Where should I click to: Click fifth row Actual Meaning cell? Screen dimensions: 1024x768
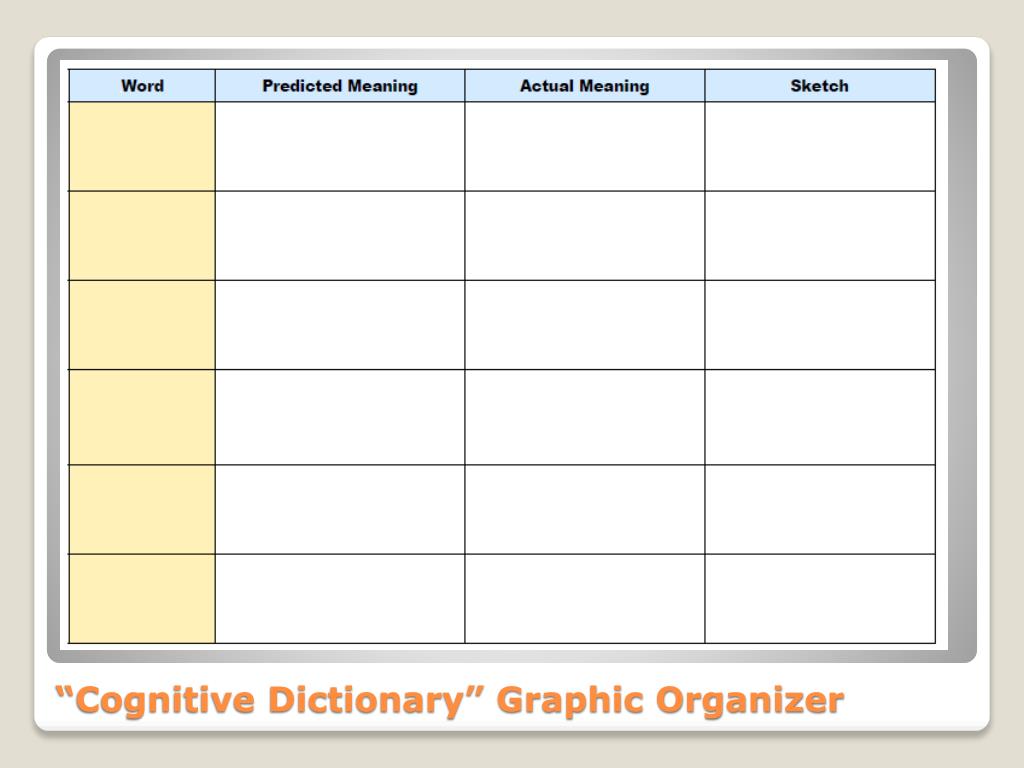tap(584, 509)
